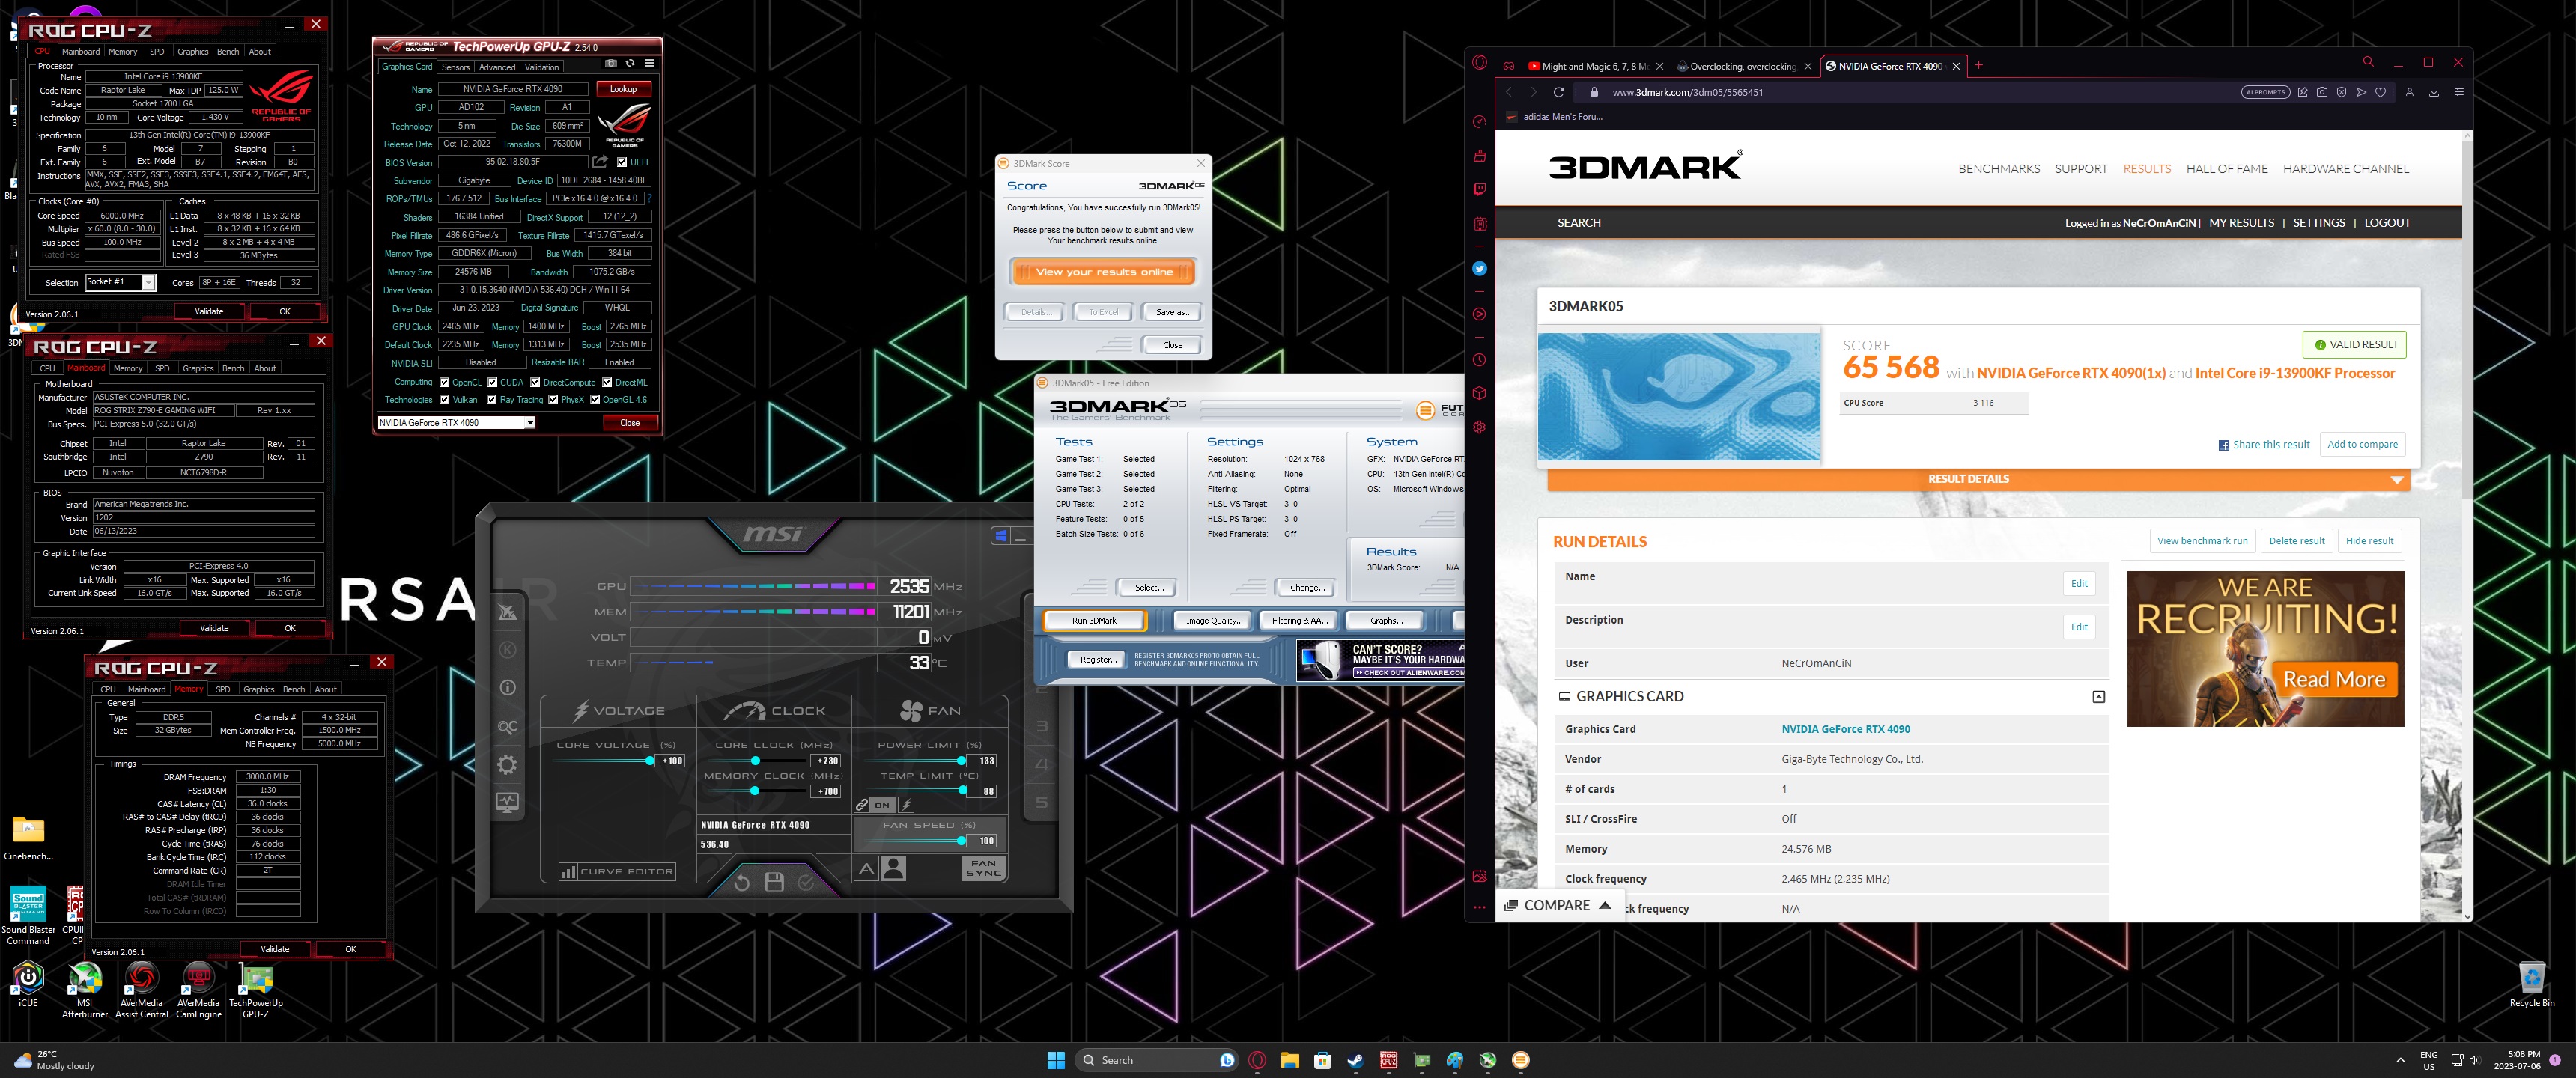Click Afterburner Curve Editor button
2576x1078 pixels.
pos(617,871)
